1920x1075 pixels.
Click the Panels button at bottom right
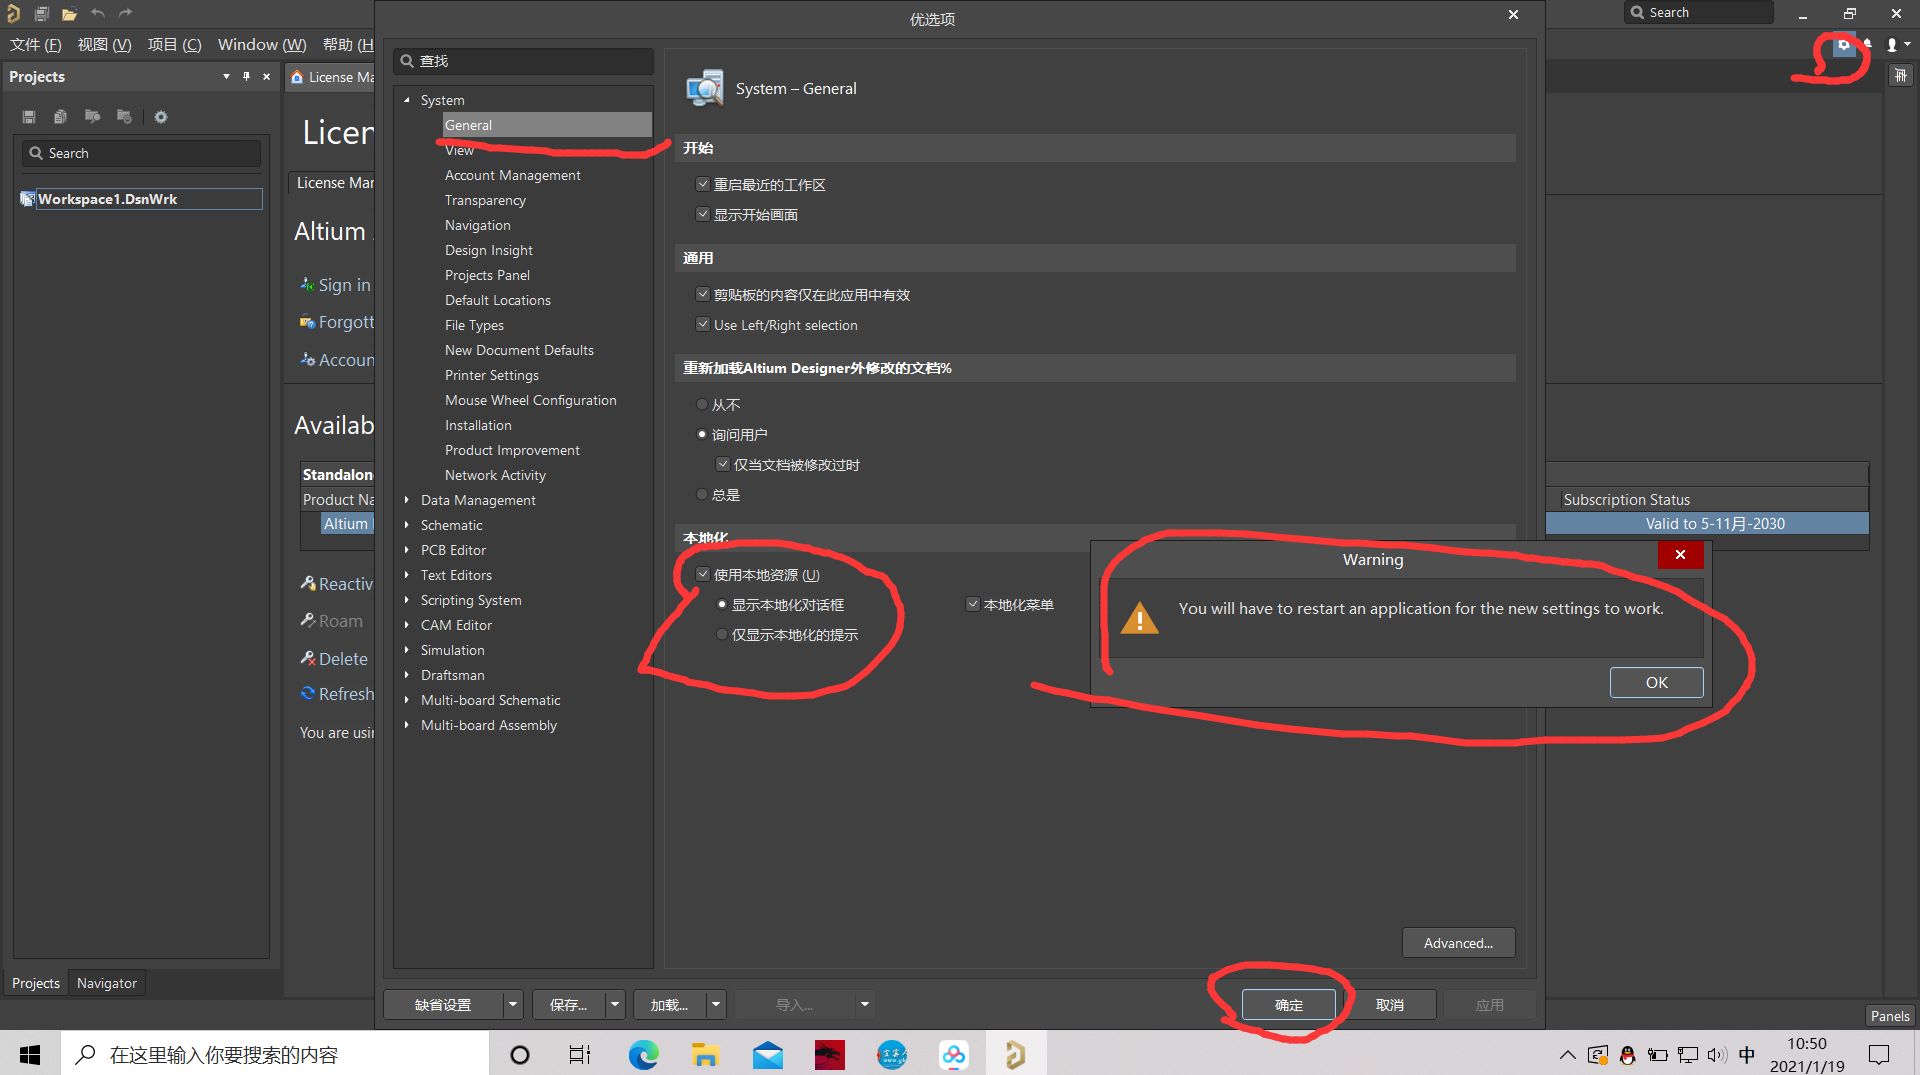pyautogui.click(x=1890, y=1015)
